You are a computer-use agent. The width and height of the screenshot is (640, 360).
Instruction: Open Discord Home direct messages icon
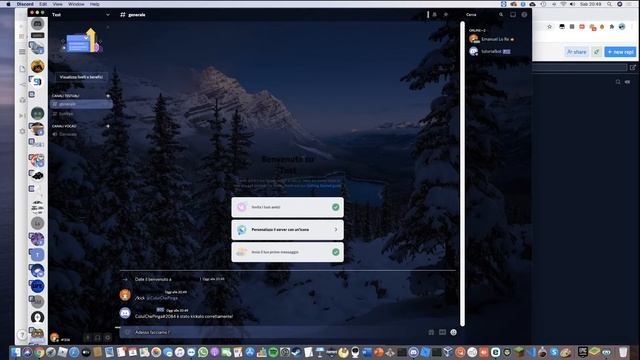[38, 24]
